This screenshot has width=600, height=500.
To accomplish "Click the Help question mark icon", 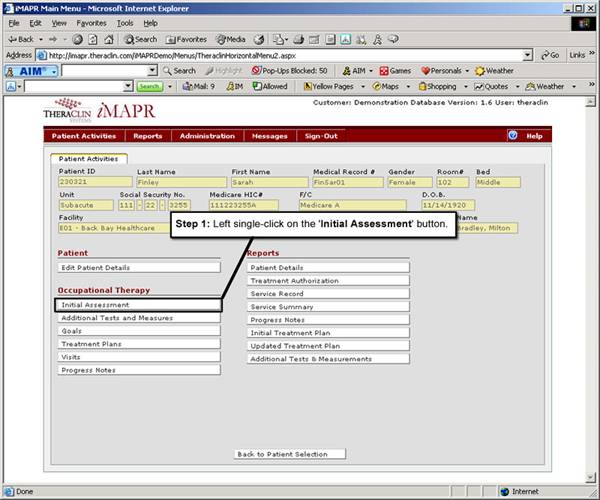I will (x=513, y=135).
